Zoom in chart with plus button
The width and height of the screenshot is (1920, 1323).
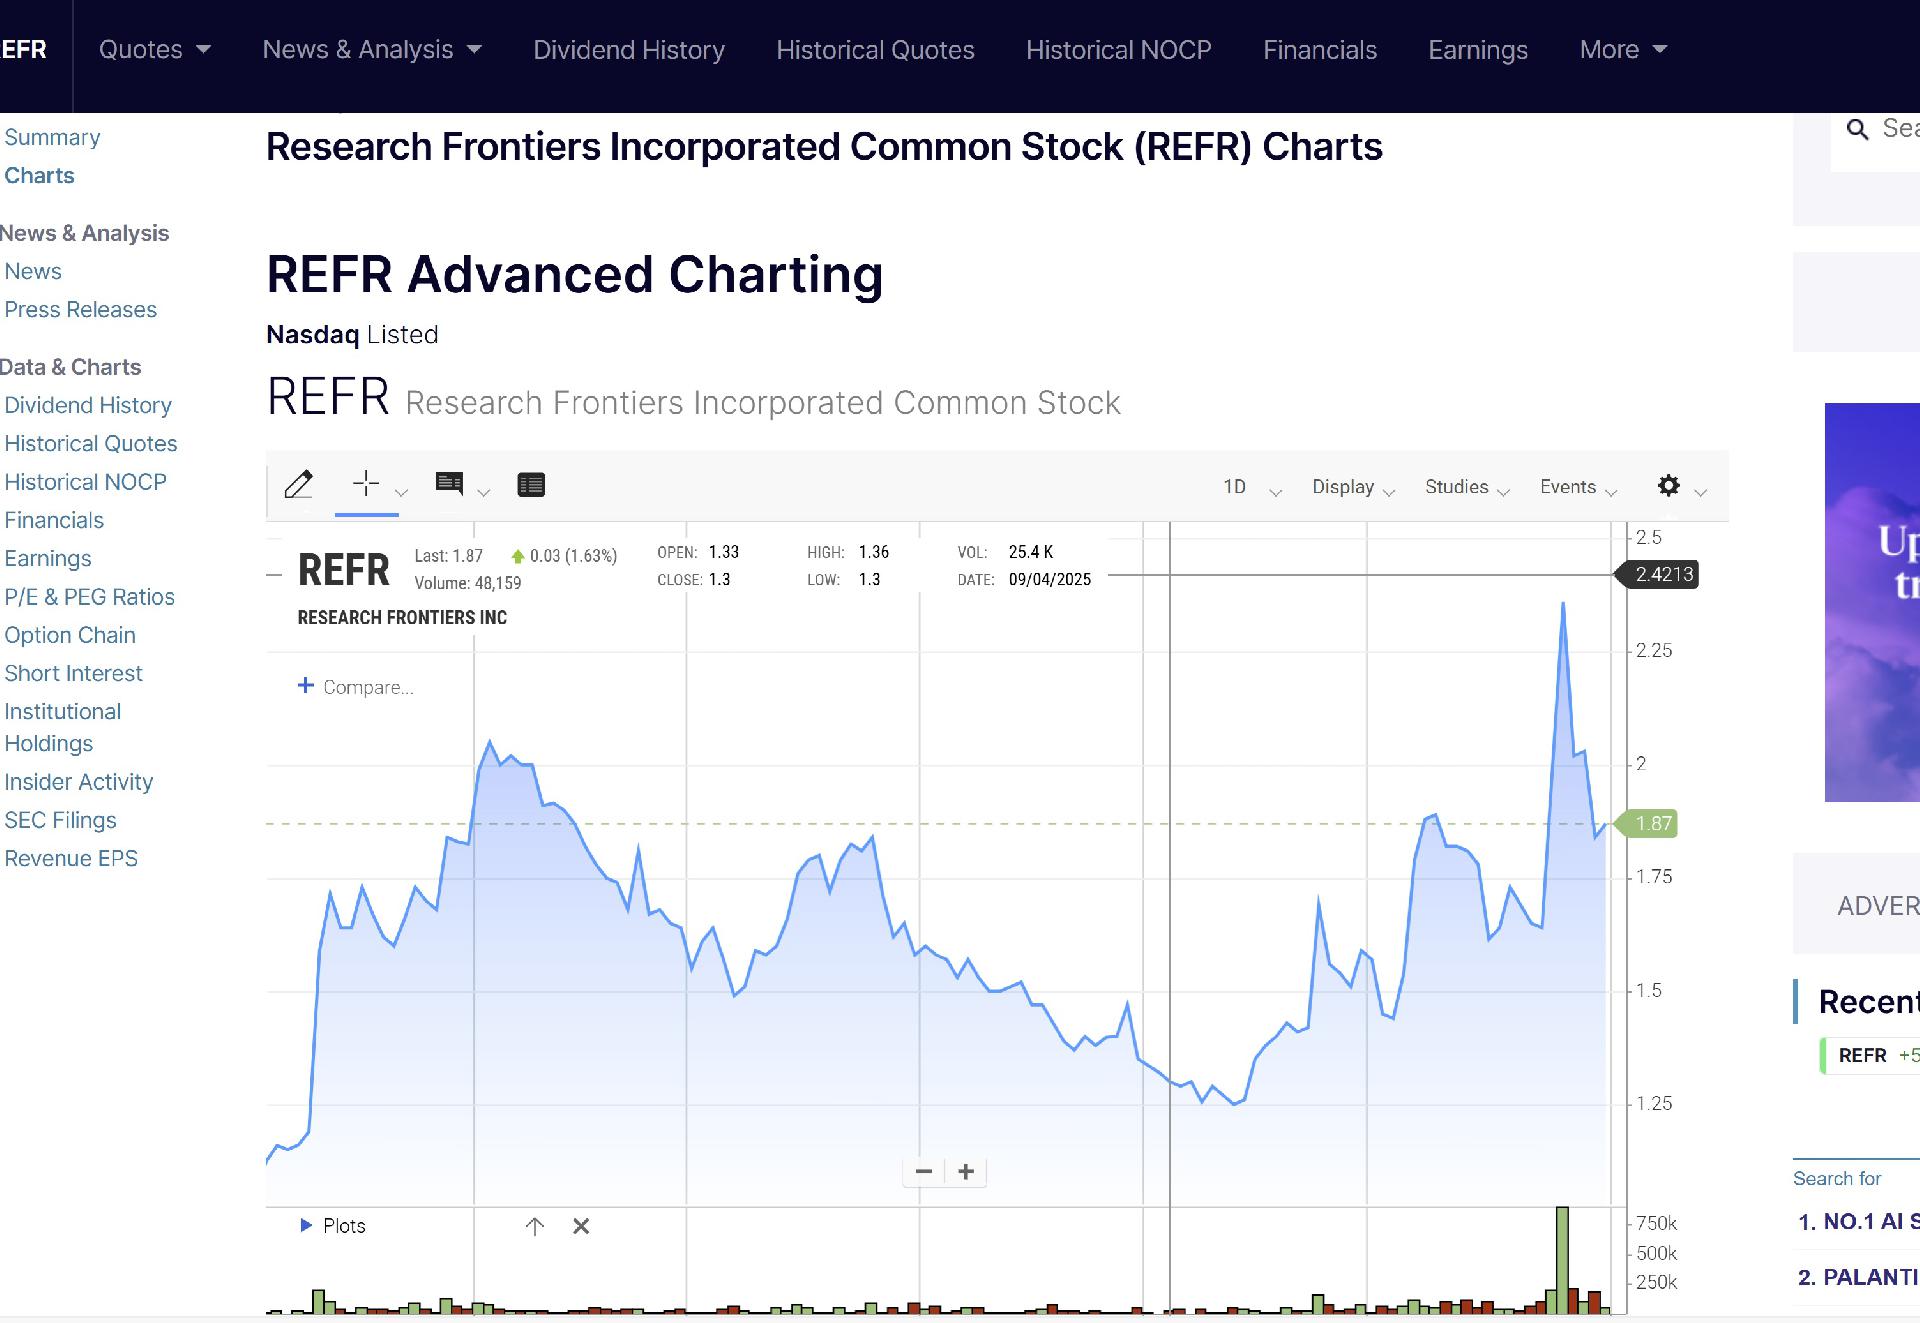pos(966,1172)
